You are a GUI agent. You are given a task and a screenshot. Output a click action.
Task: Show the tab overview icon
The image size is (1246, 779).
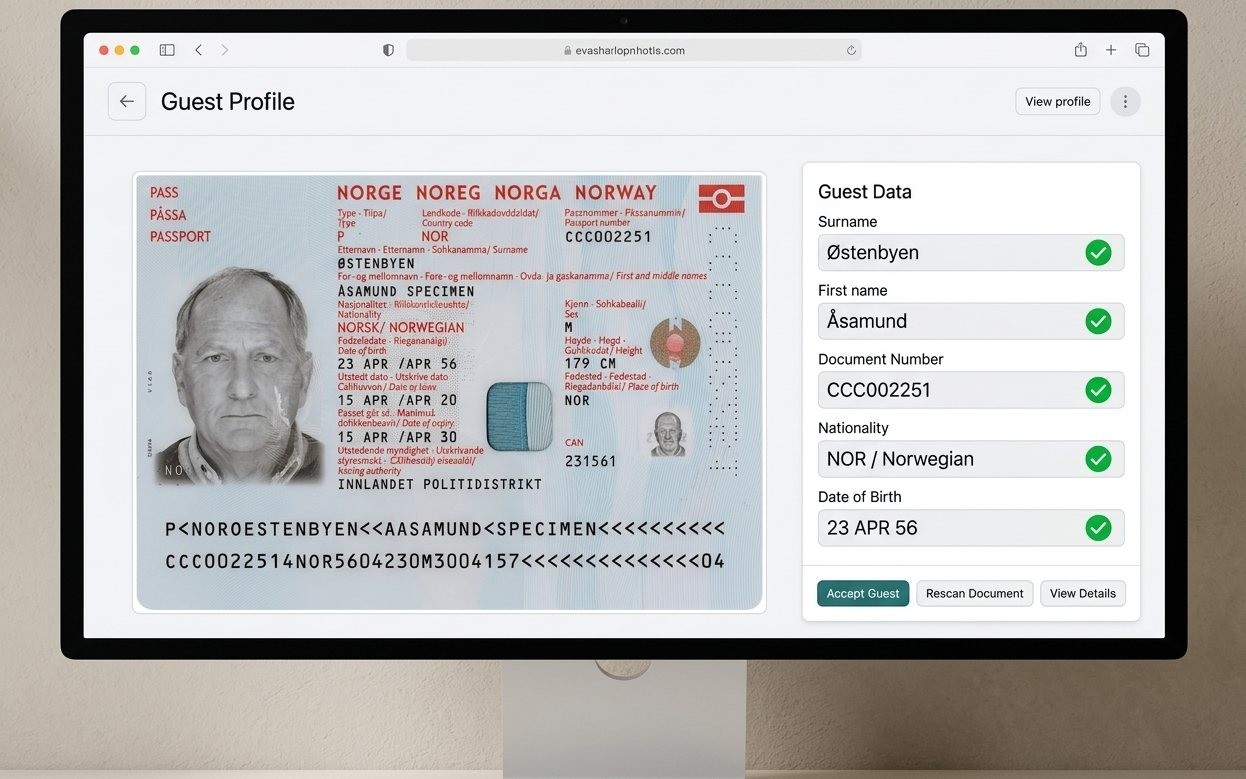[x=1141, y=50]
